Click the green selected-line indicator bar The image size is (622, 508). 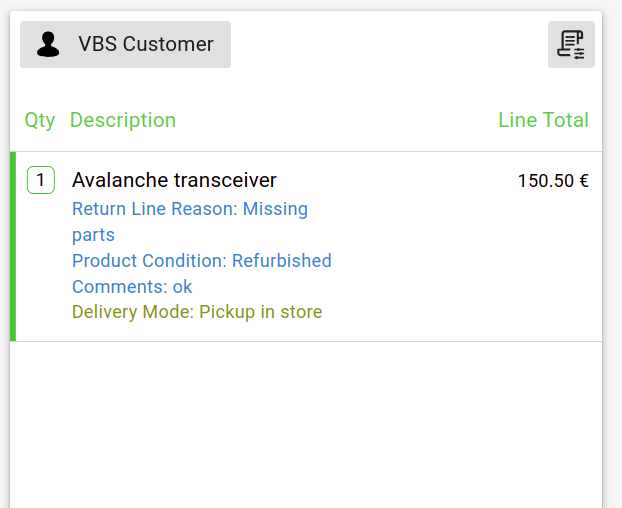(x=13, y=246)
